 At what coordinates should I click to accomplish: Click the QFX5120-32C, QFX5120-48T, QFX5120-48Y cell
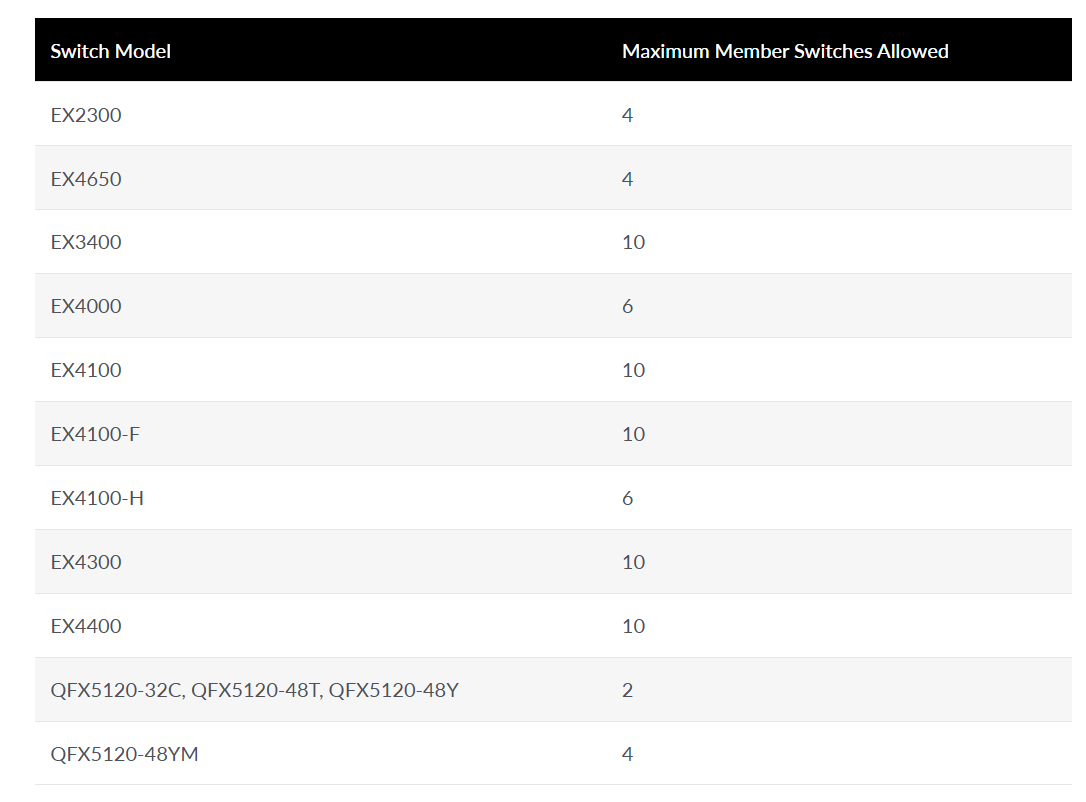254,690
